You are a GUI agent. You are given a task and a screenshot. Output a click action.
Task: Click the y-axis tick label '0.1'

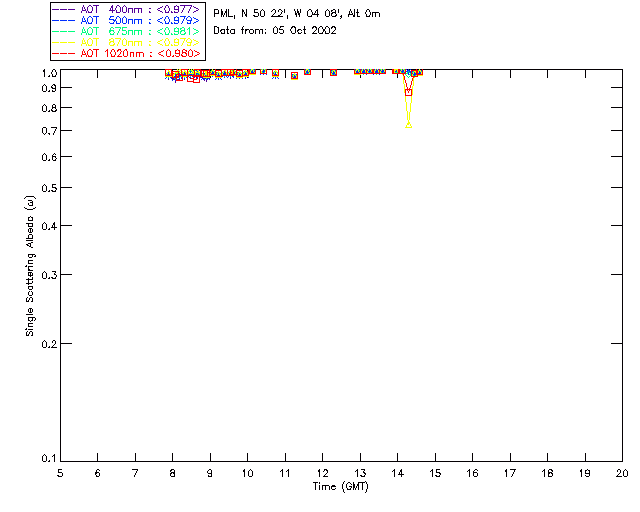tap(49, 459)
